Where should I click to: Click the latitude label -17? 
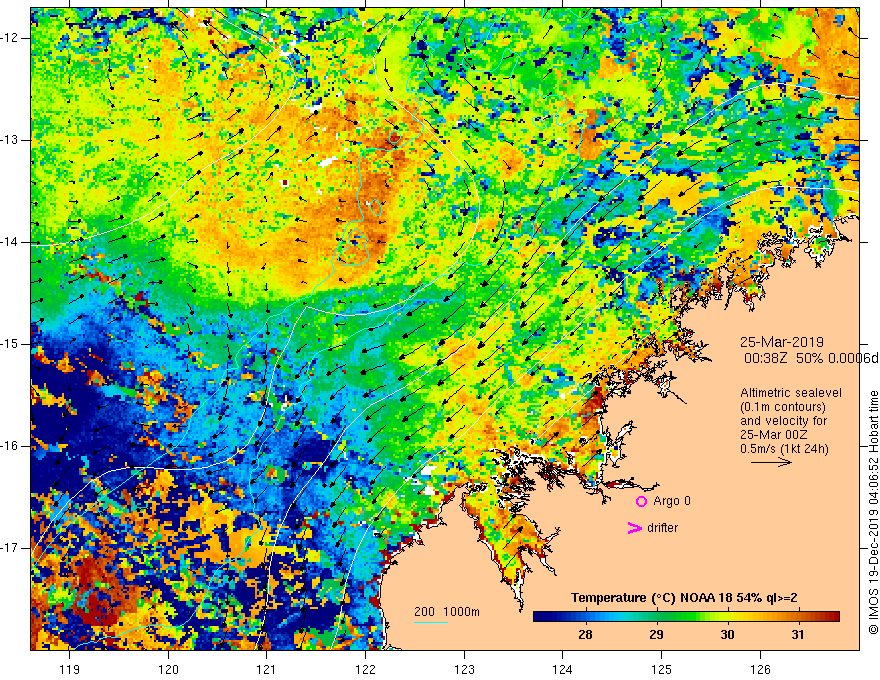(x=11, y=548)
